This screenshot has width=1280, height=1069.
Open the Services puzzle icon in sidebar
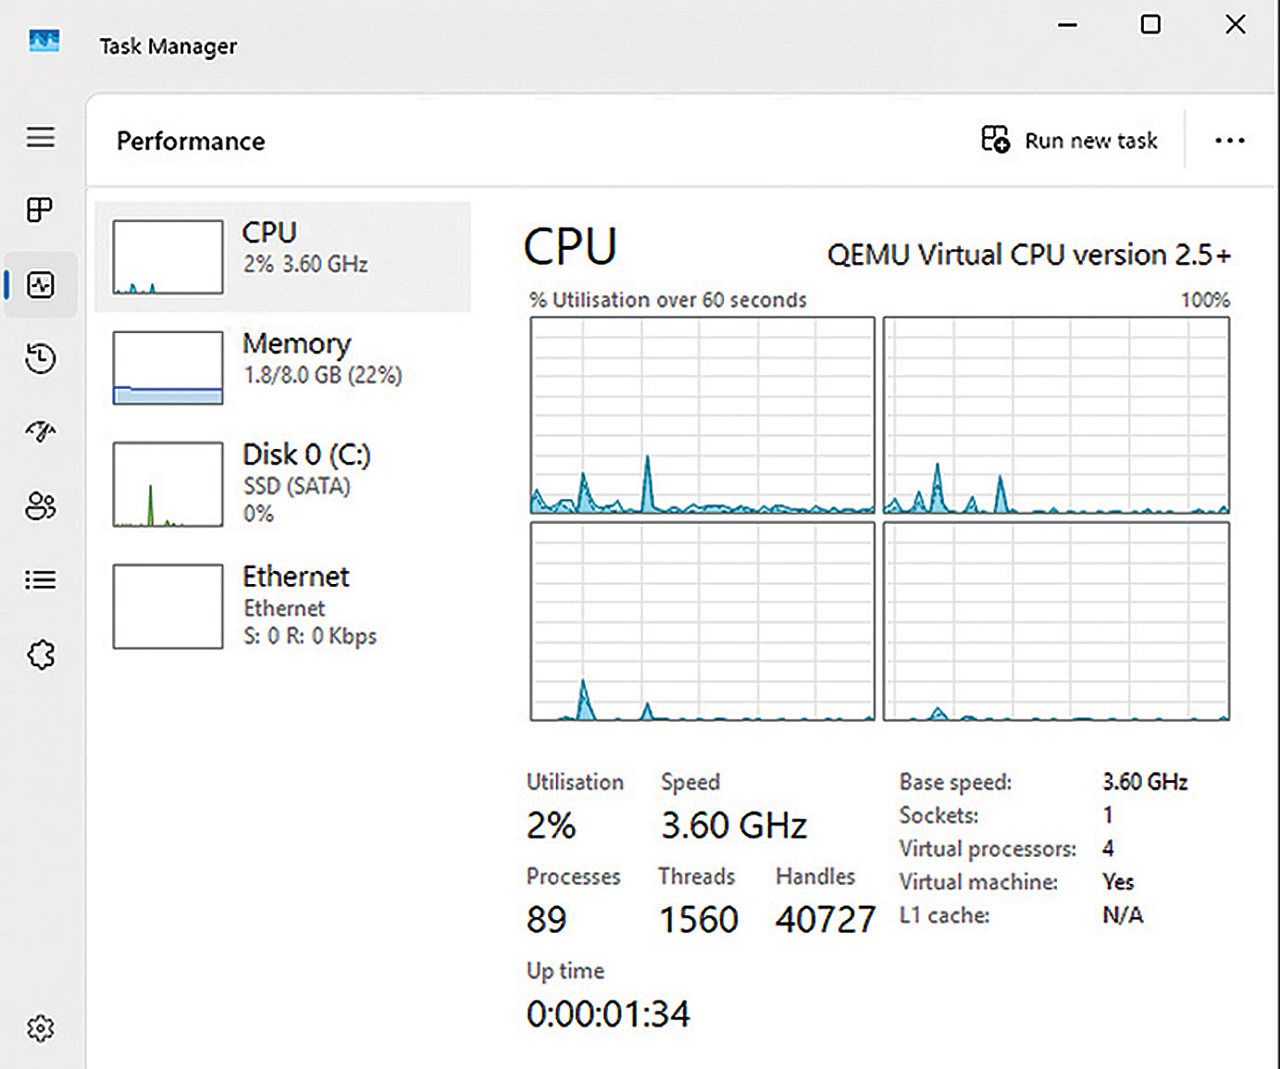pos(40,655)
